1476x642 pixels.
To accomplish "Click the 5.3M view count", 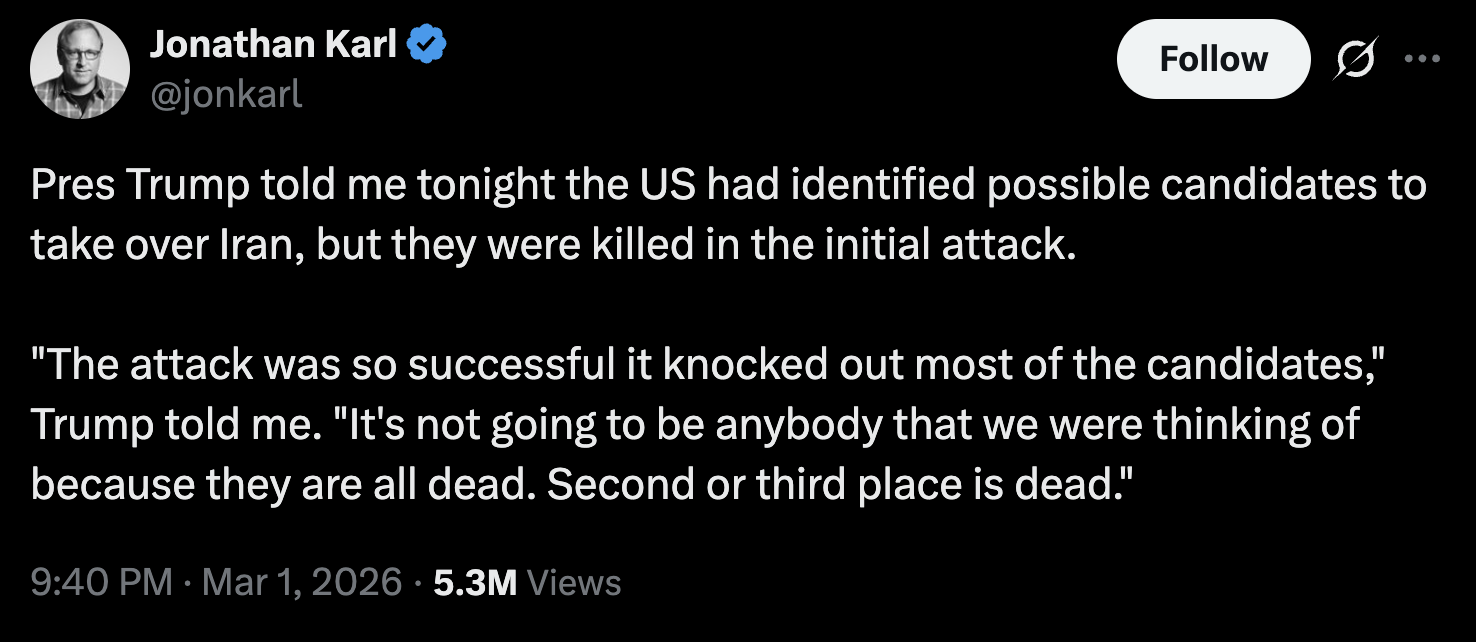I will [x=475, y=582].
